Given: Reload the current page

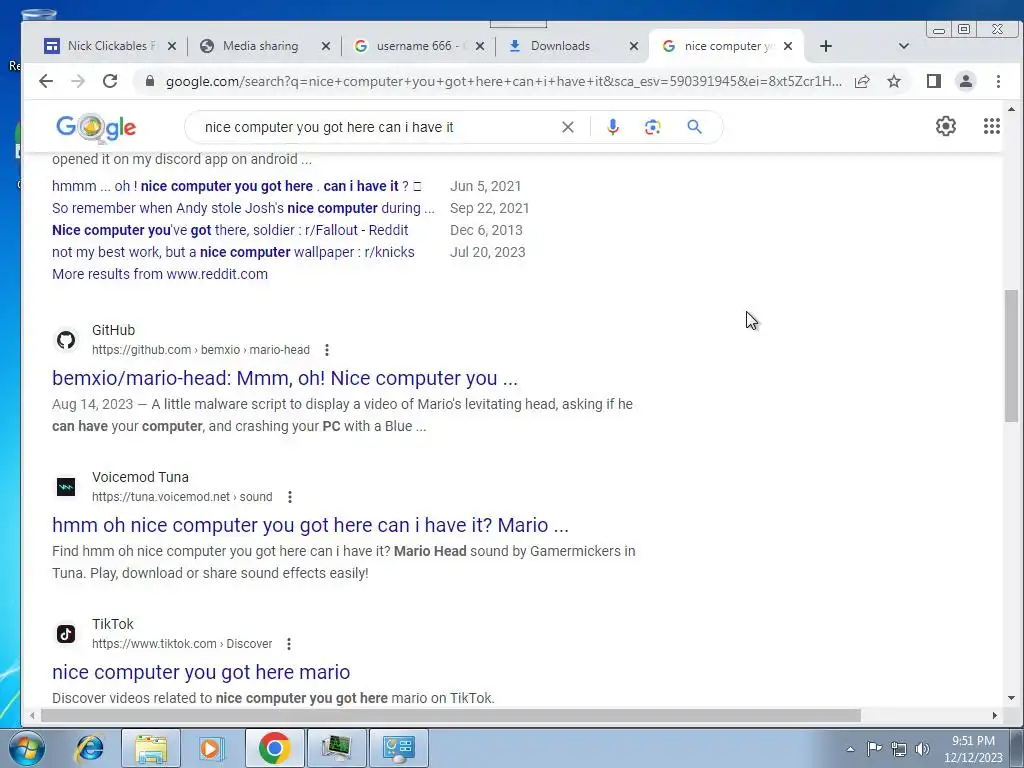Looking at the screenshot, I should [x=110, y=81].
